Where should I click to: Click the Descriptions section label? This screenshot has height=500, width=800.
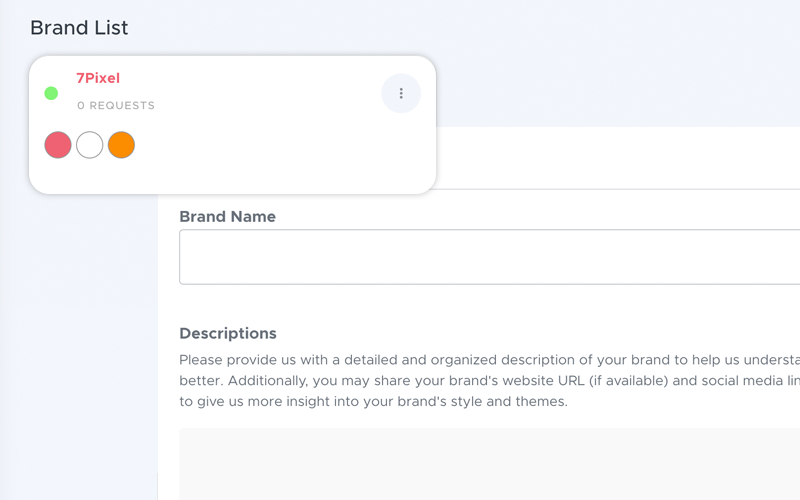(x=228, y=333)
